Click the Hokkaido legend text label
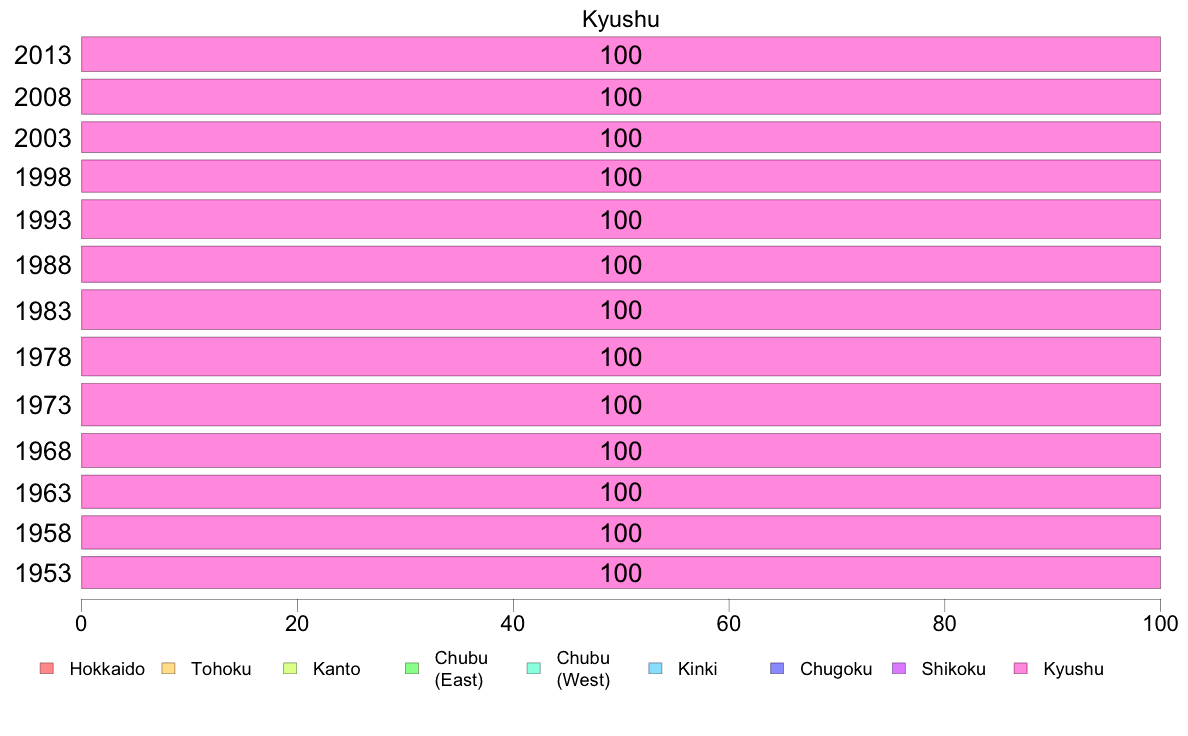This screenshot has width=1188, height=736. (107, 669)
